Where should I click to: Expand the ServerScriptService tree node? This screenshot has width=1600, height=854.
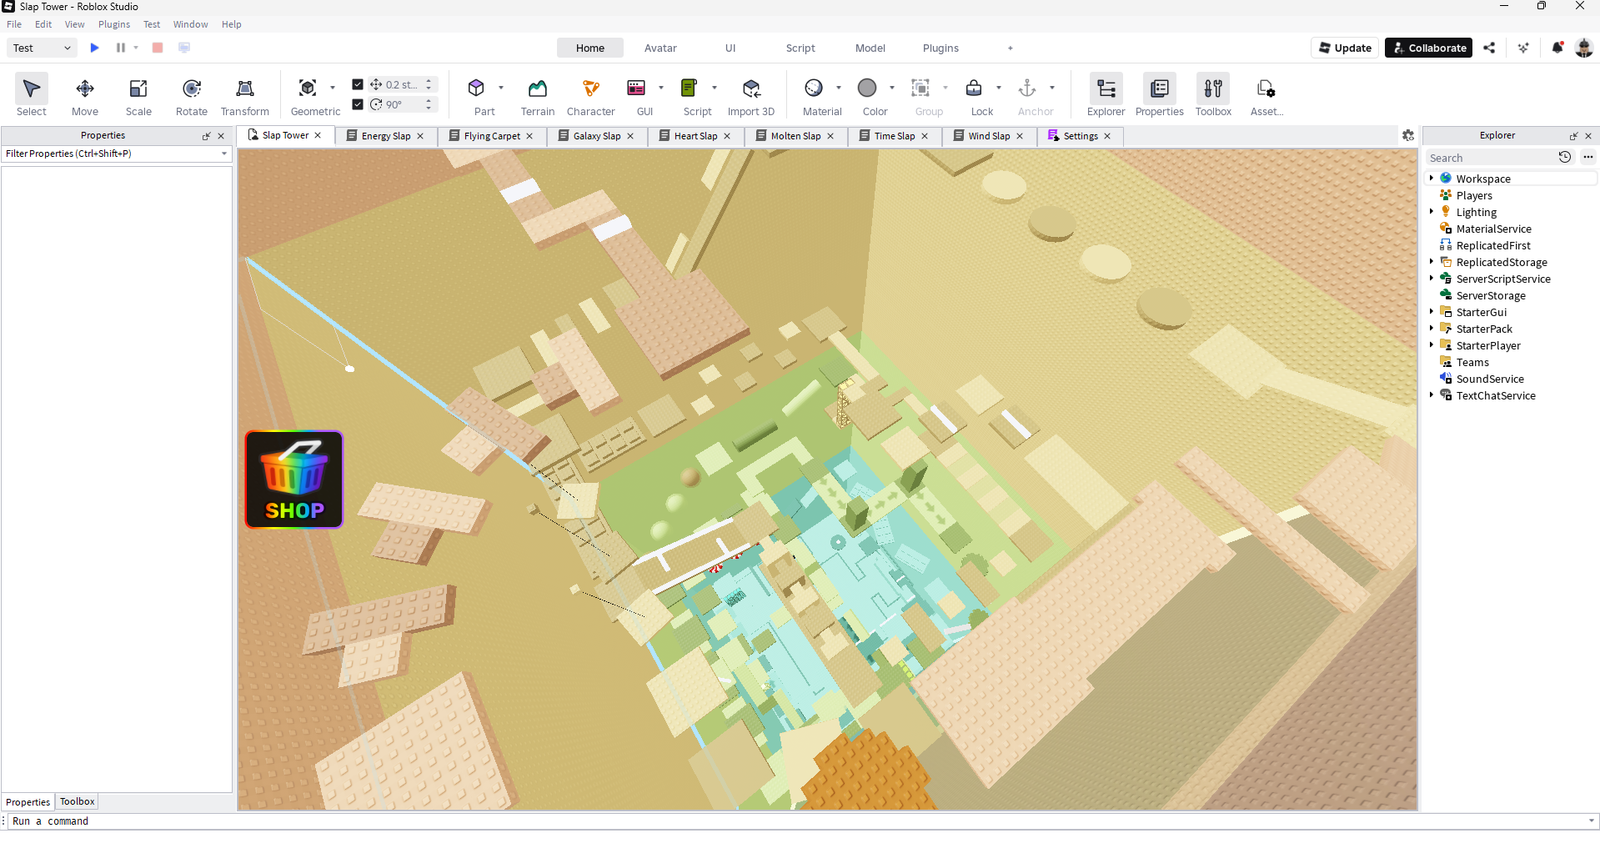[x=1431, y=278]
